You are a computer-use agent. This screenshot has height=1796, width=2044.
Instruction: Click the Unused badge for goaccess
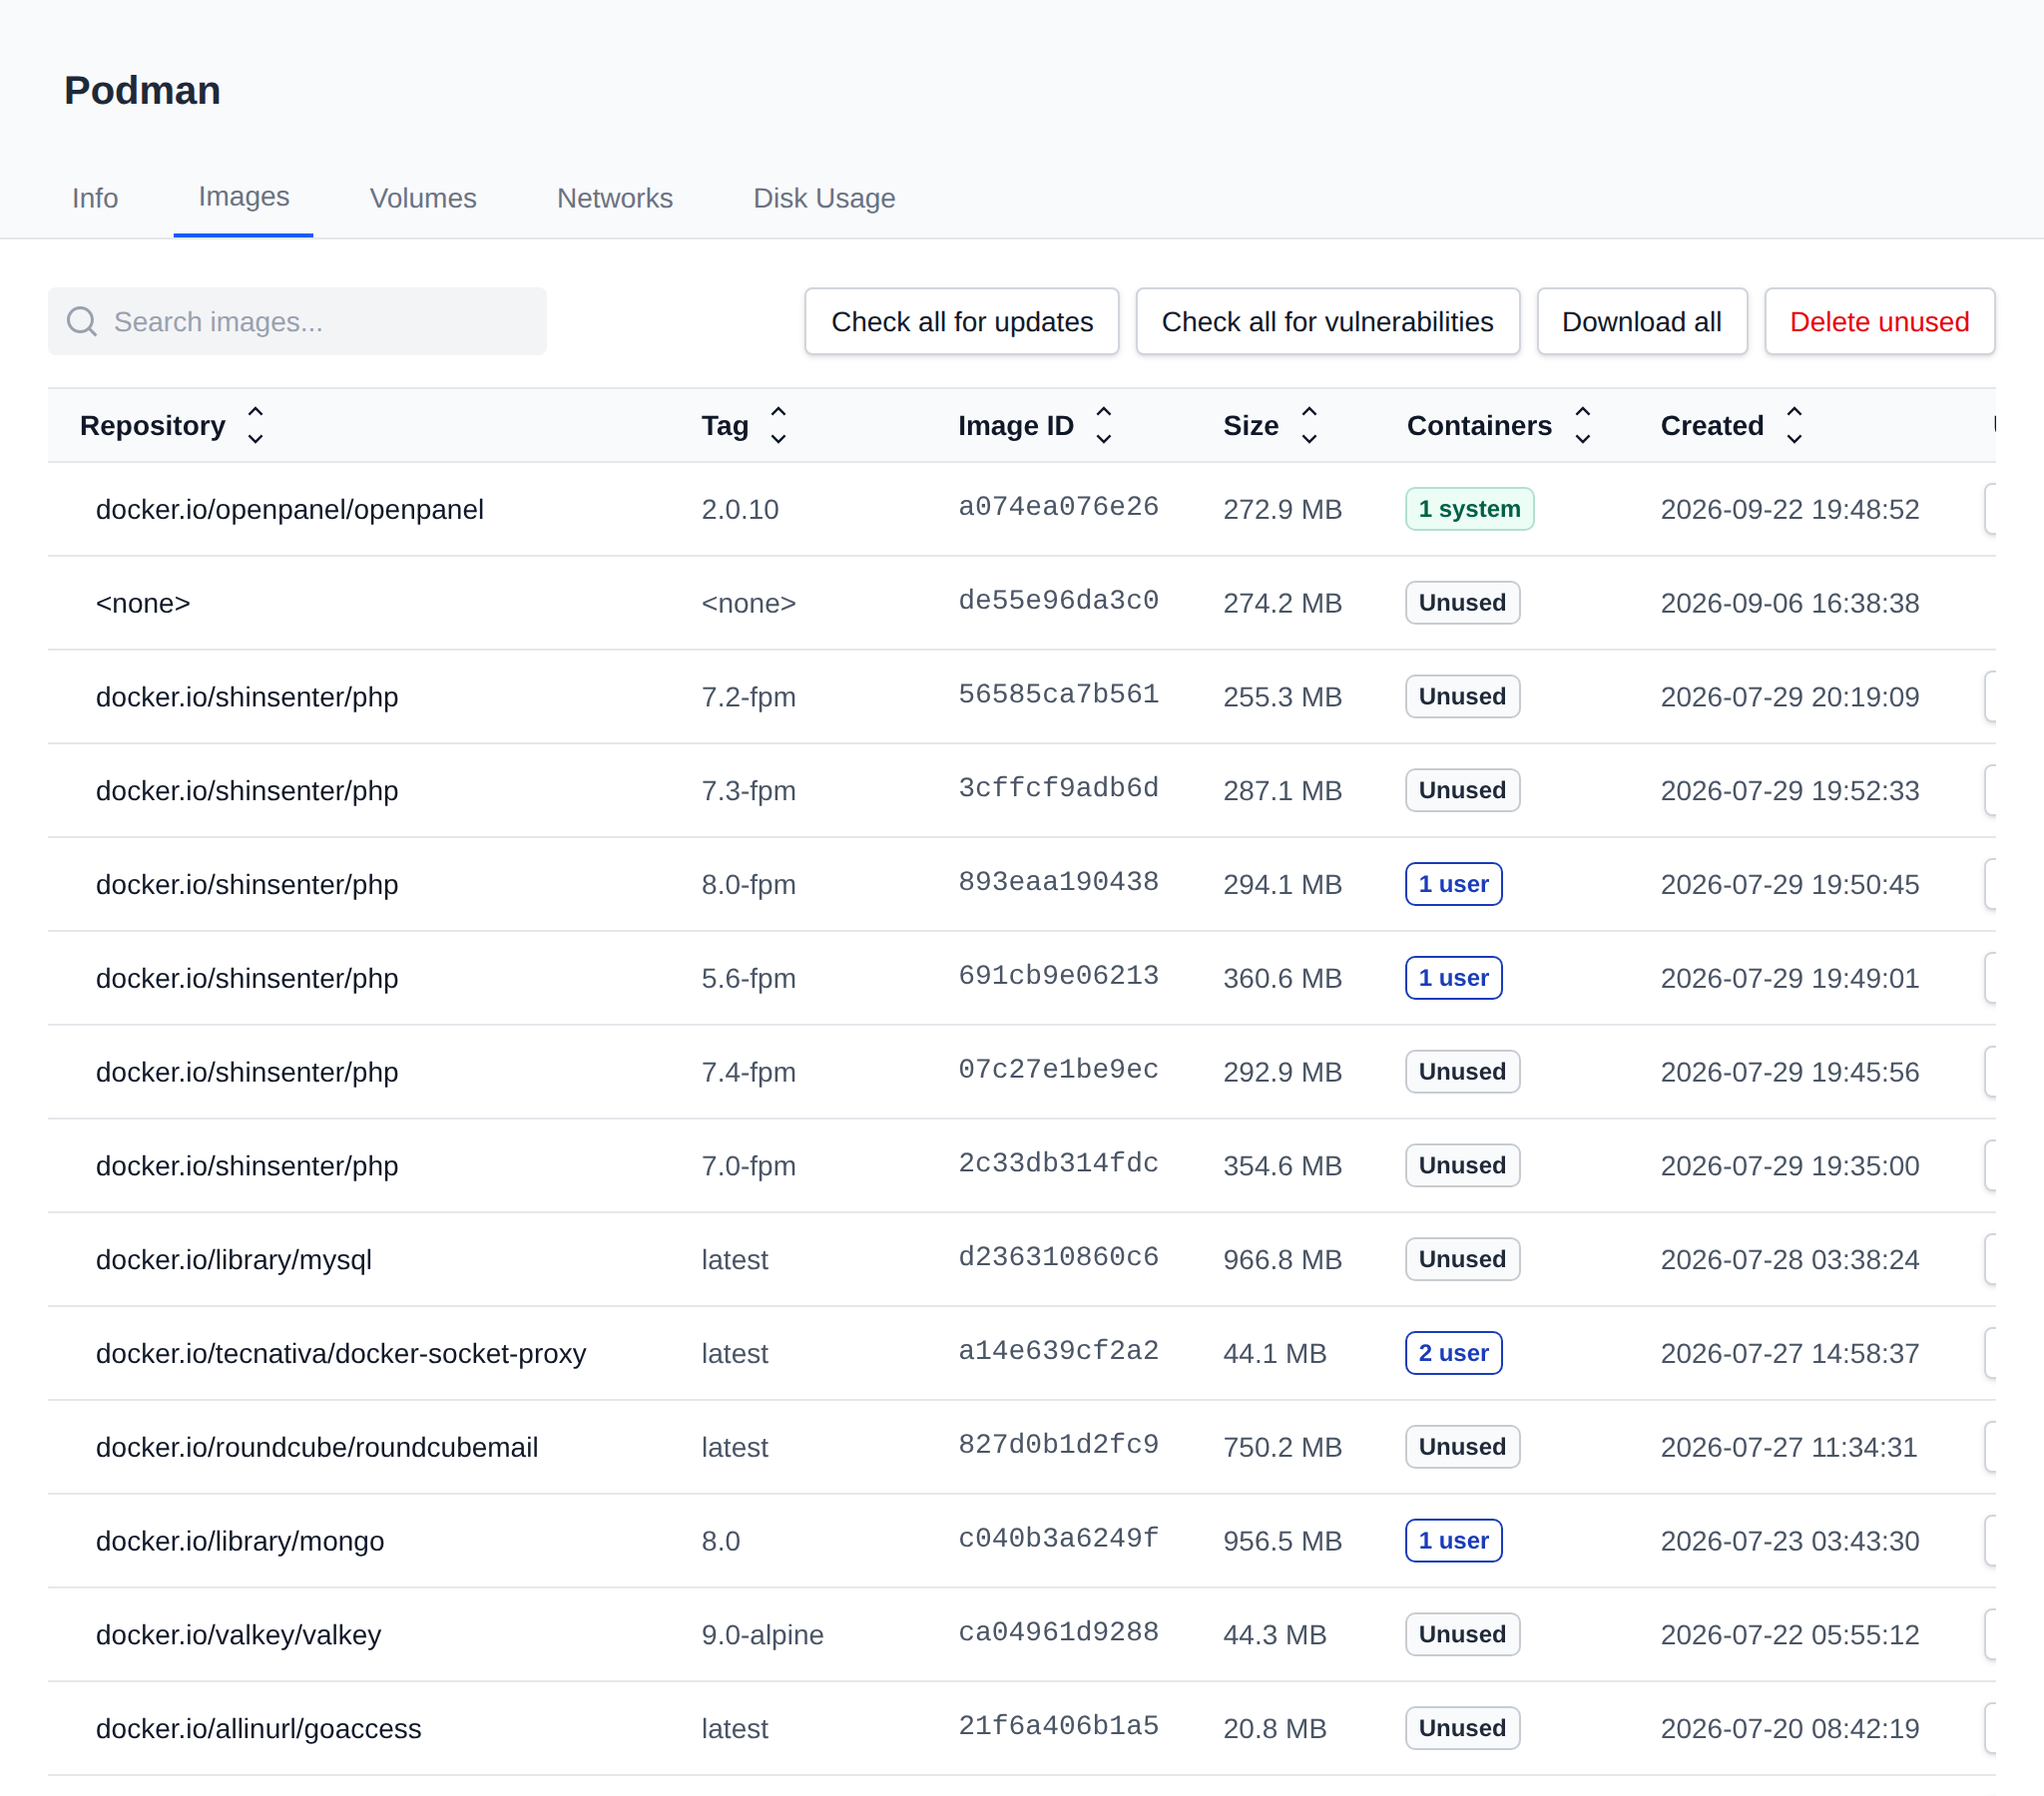click(1462, 1728)
